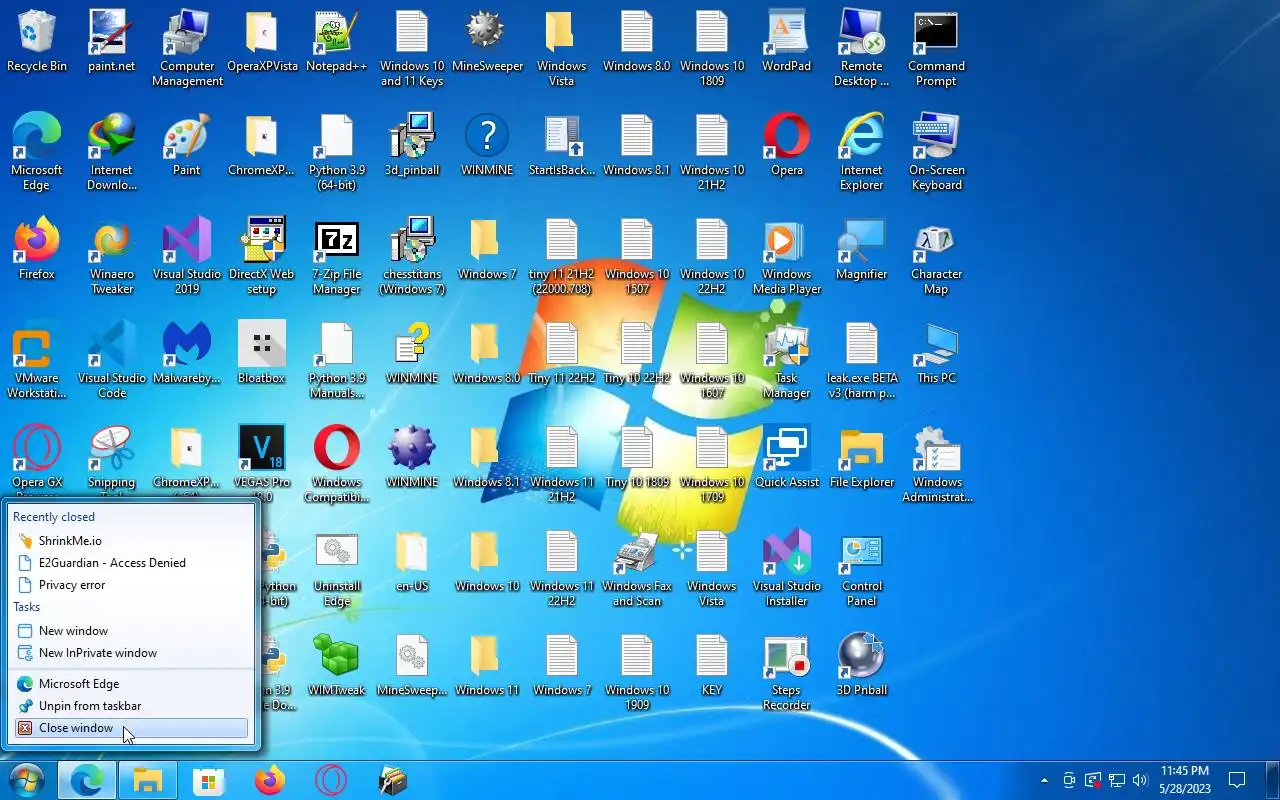This screenshot has height=800, width=1280.
Task: Select the leak.exe BETA file
Action: tap(862, 361)
